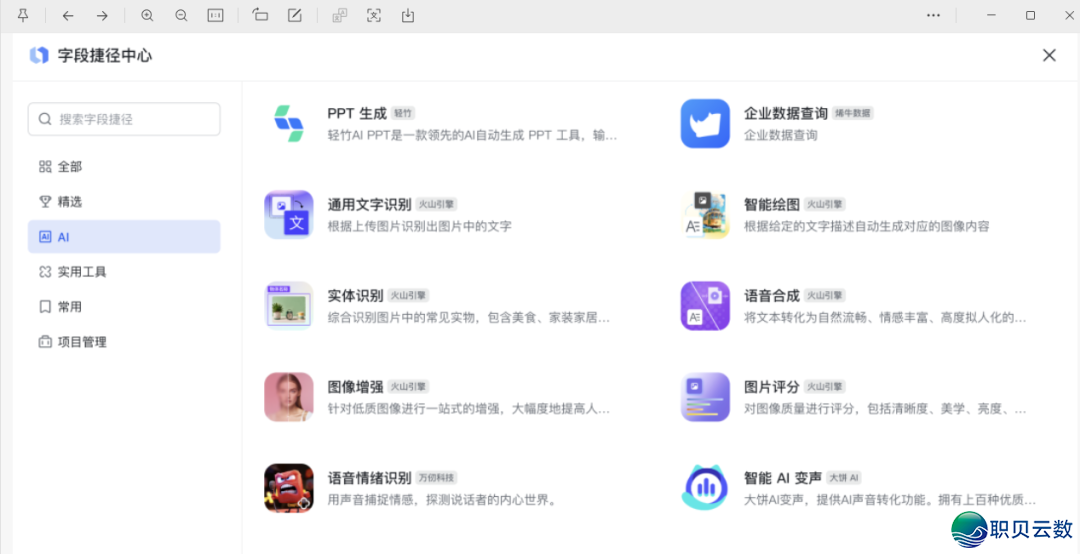Select the 全部 category
1080x554 pixels.
click(x=124, y=166)
